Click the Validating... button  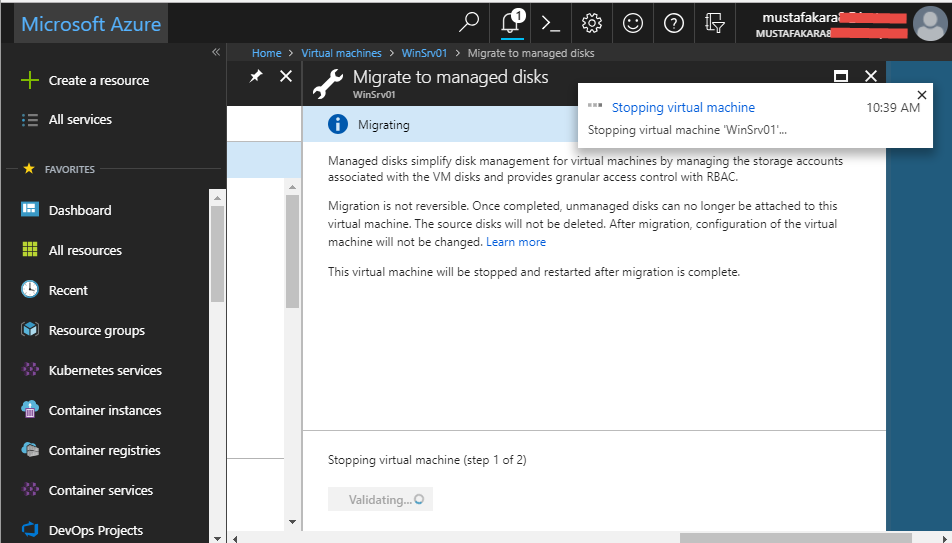click(380, 499)
